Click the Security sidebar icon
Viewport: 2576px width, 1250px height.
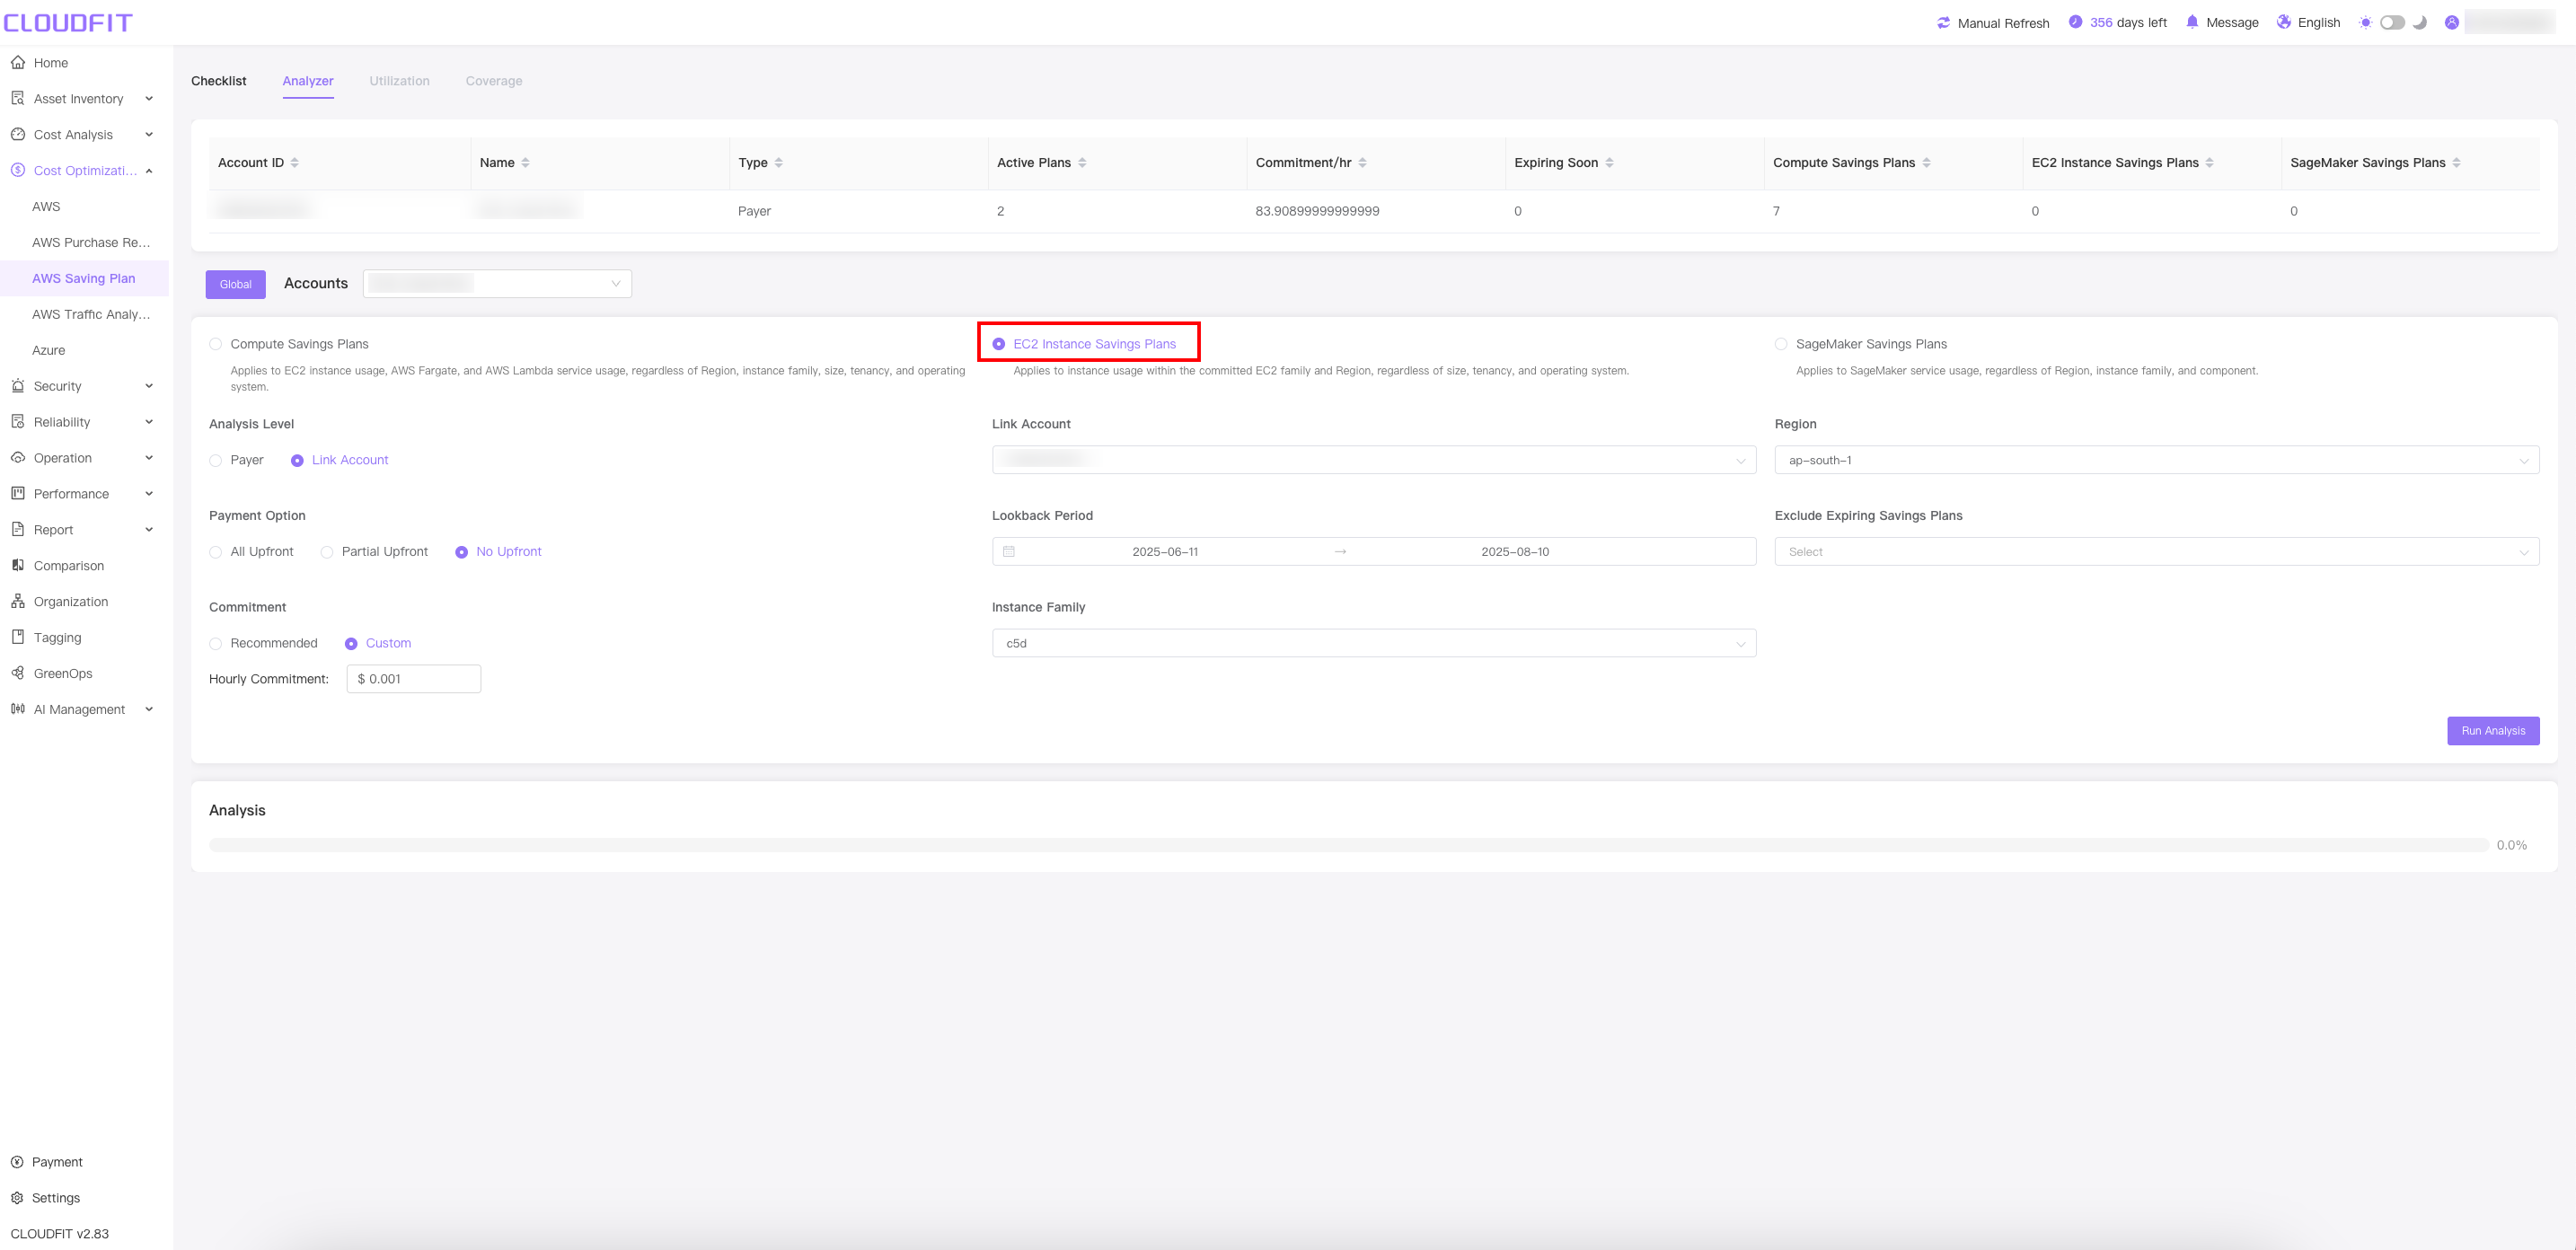[18, 386]
